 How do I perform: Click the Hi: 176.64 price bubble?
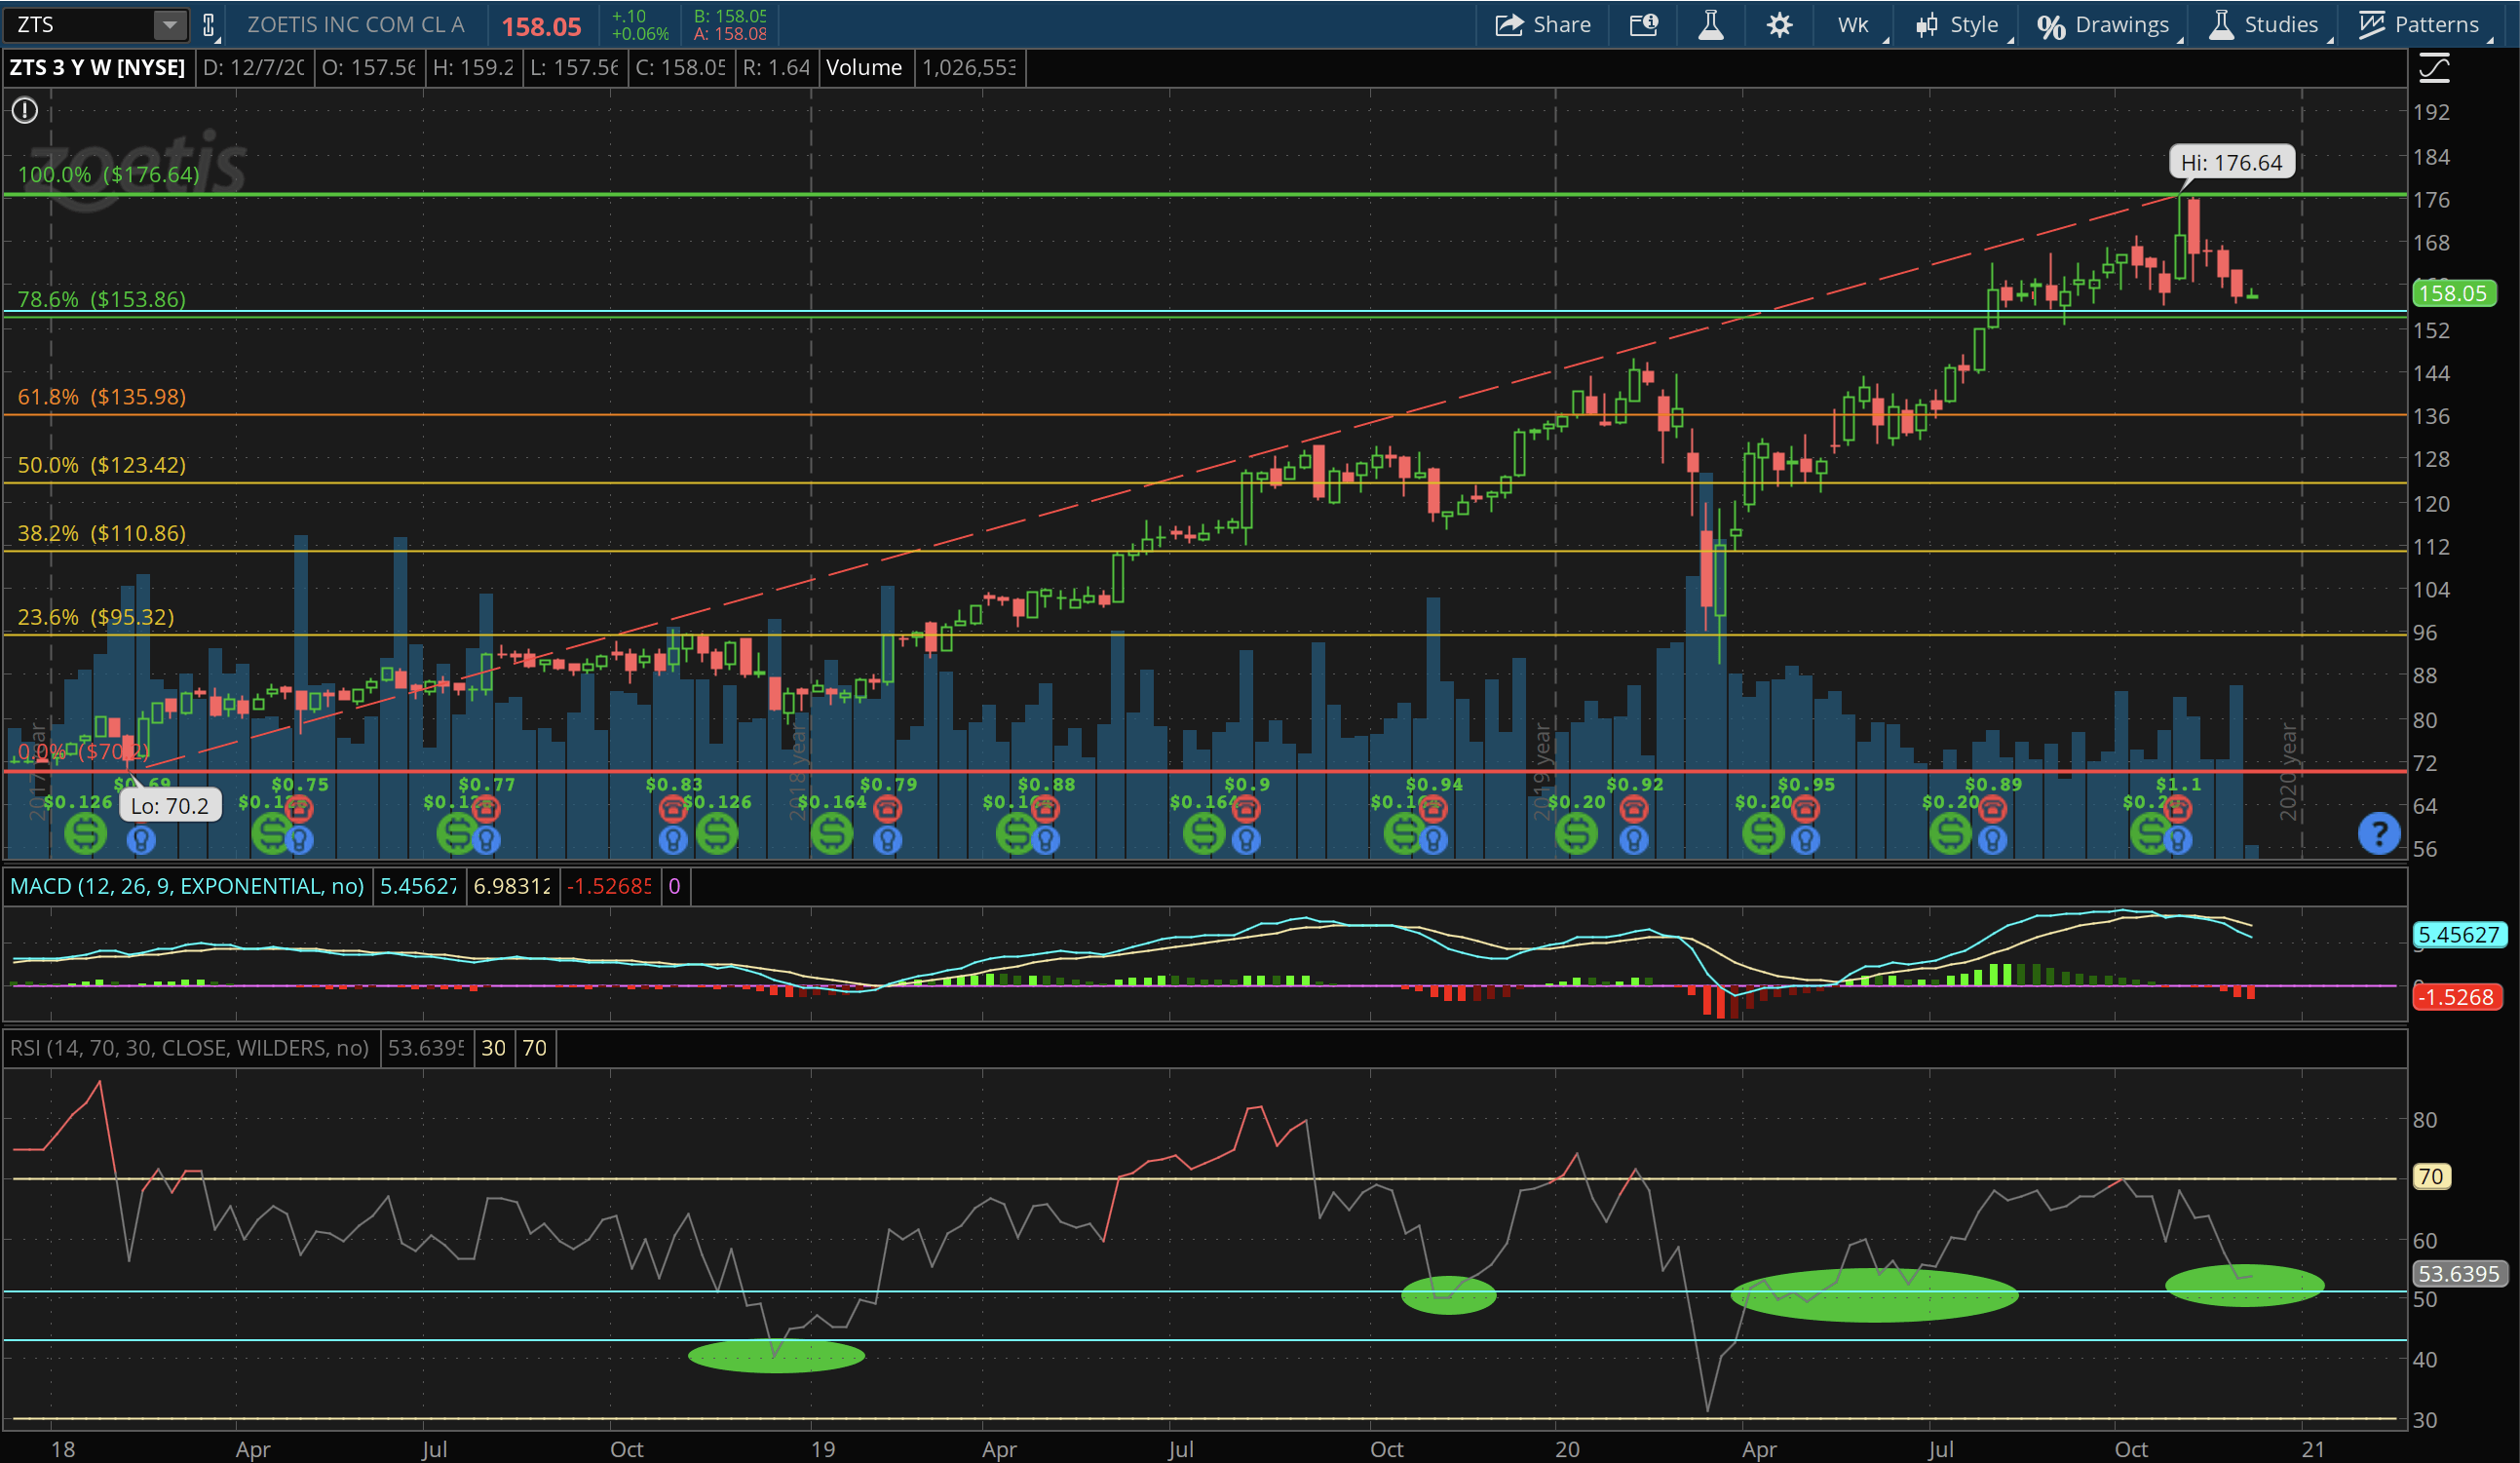click(x=2231, y=163)
